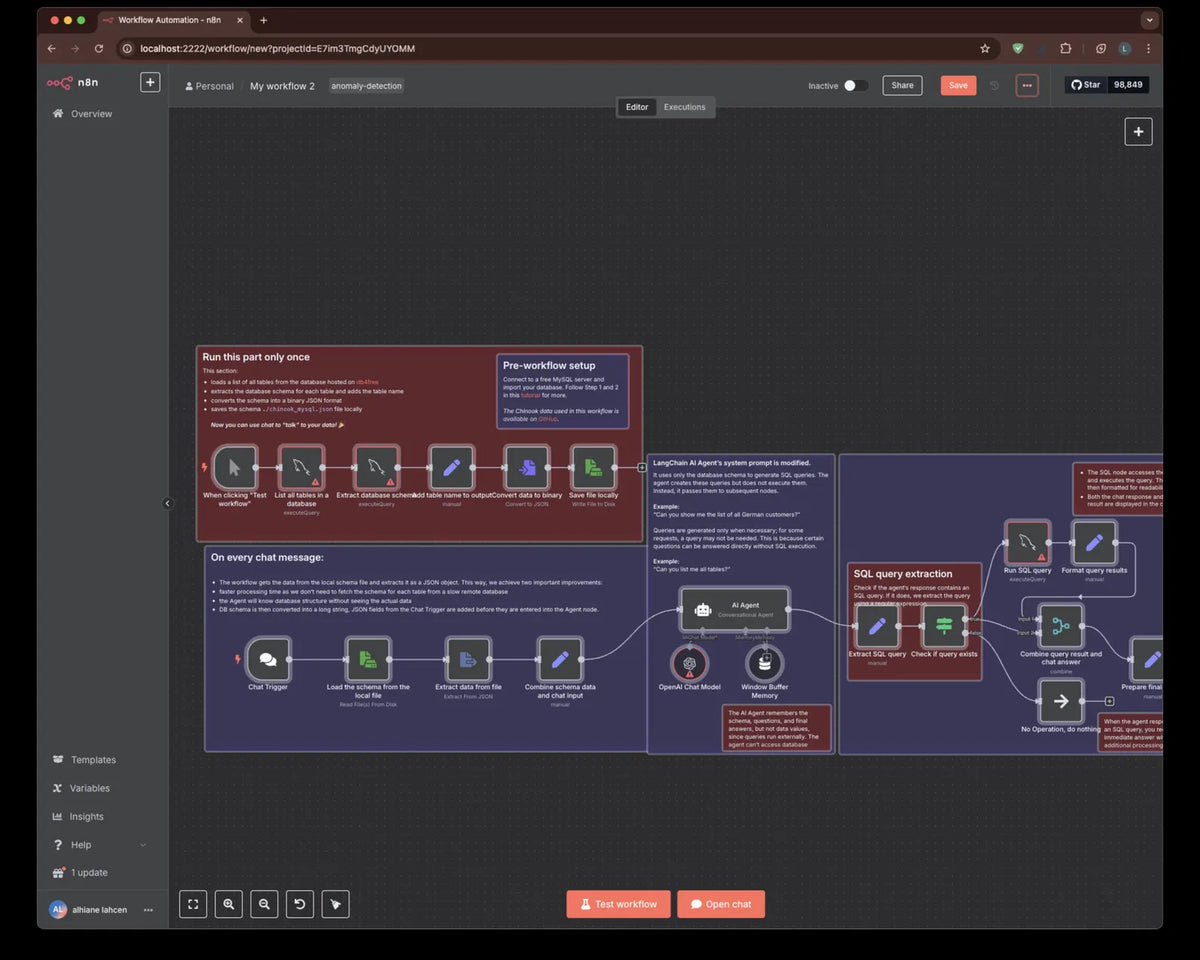
Task: Click the 'tutorial' link in Pre-workflow setup note
Action: (530, 395)
